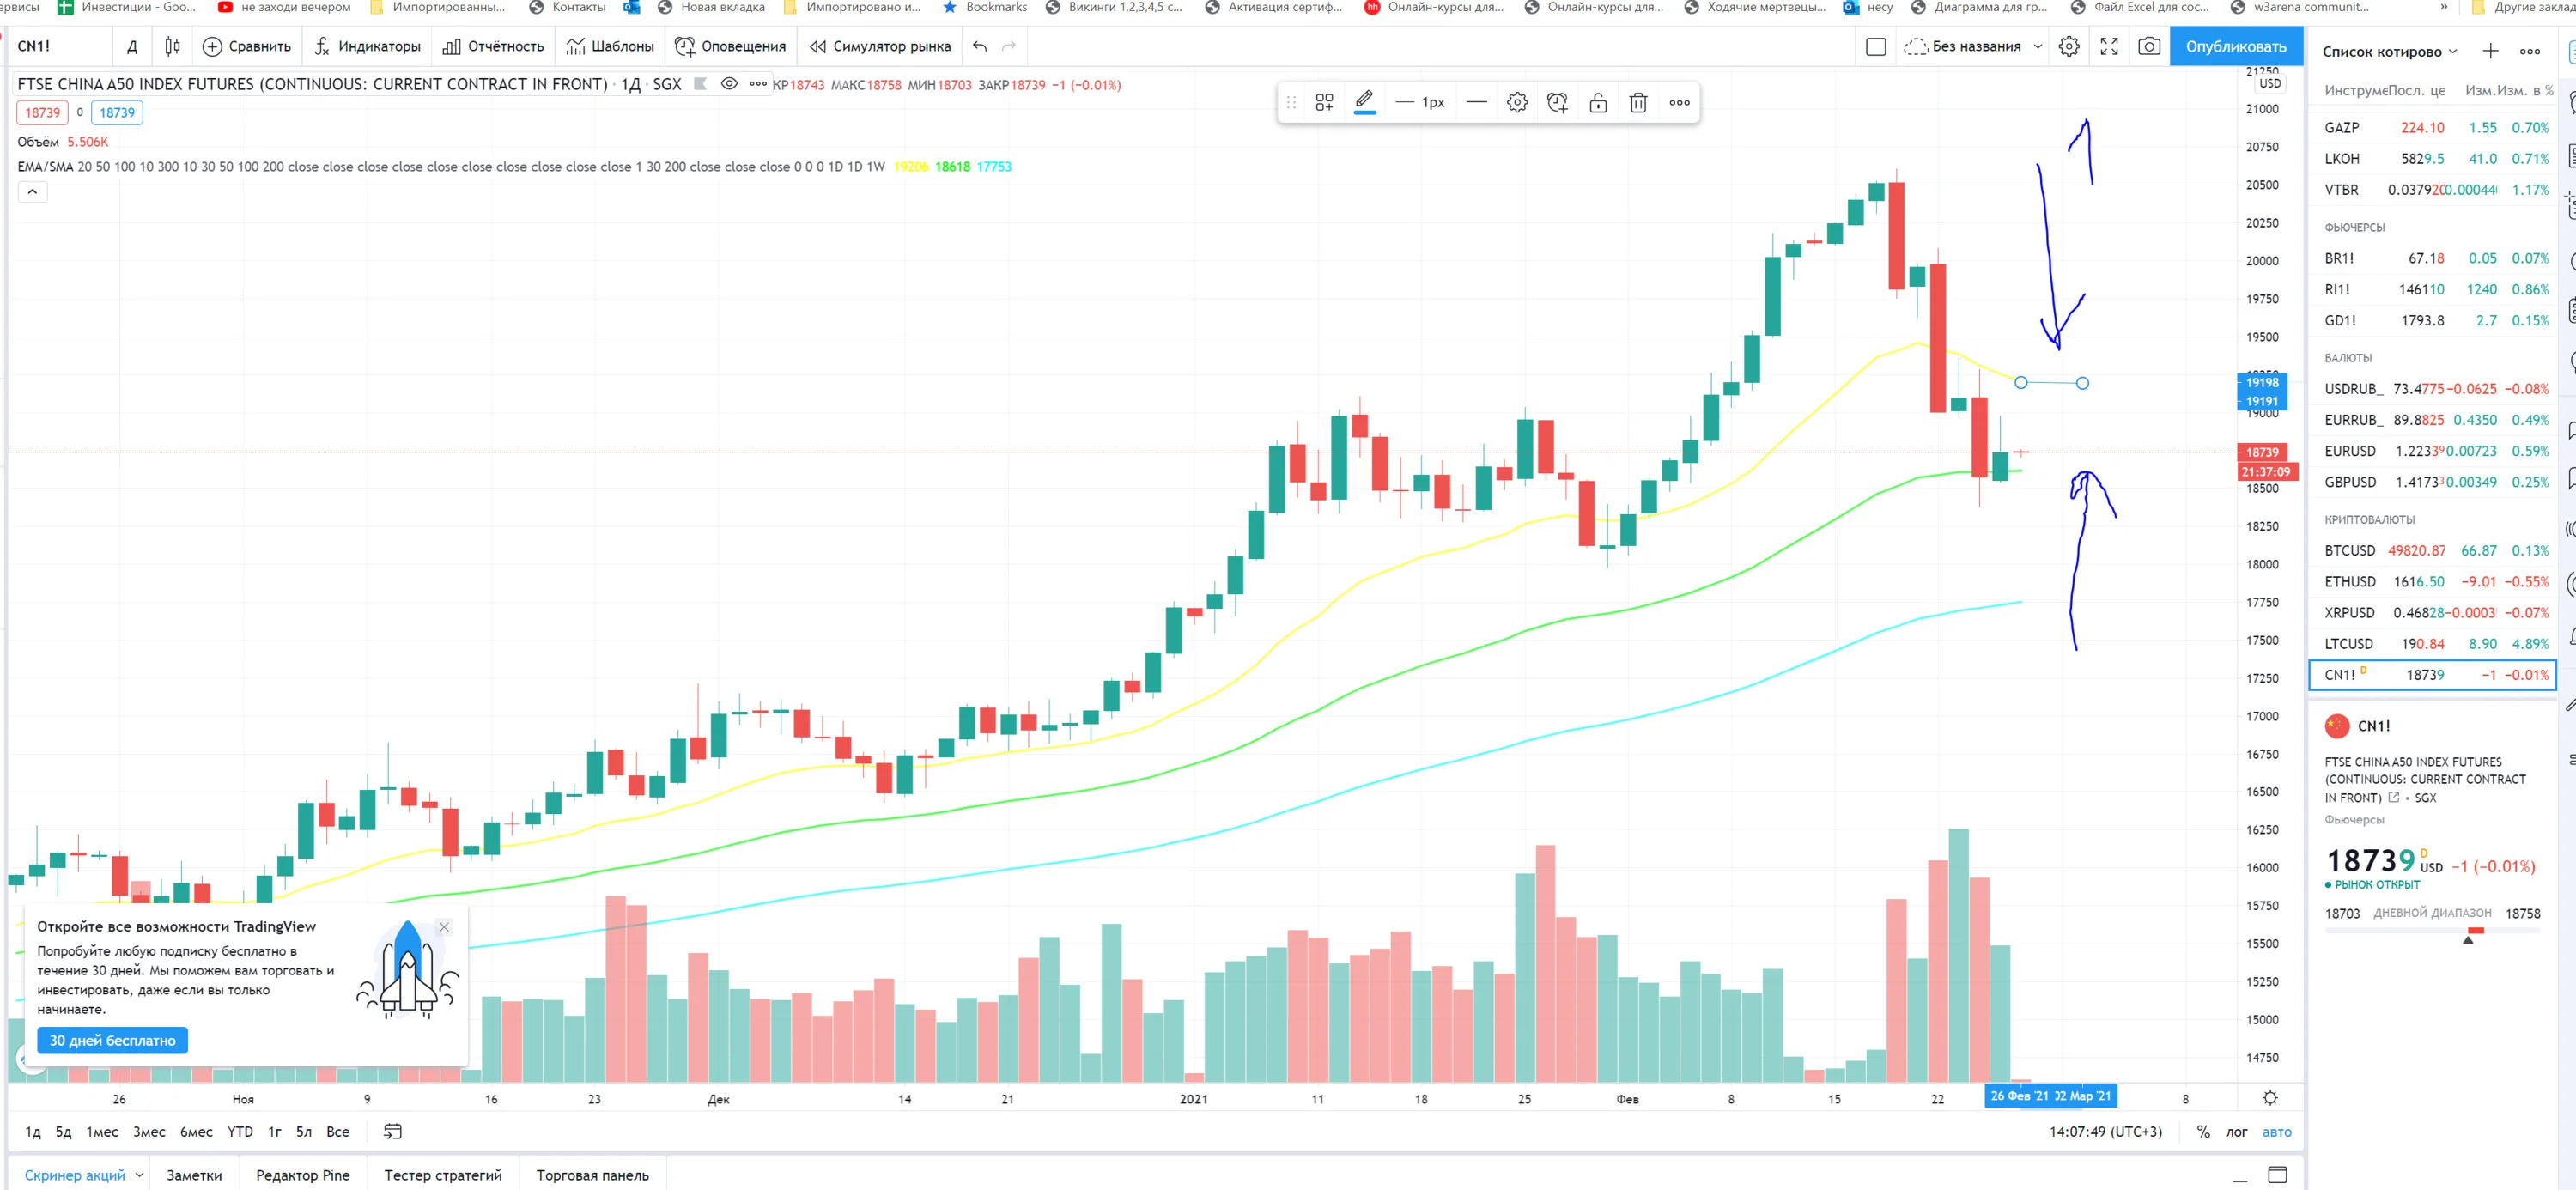Open the line color pencil tool

tap(1364, 101)
